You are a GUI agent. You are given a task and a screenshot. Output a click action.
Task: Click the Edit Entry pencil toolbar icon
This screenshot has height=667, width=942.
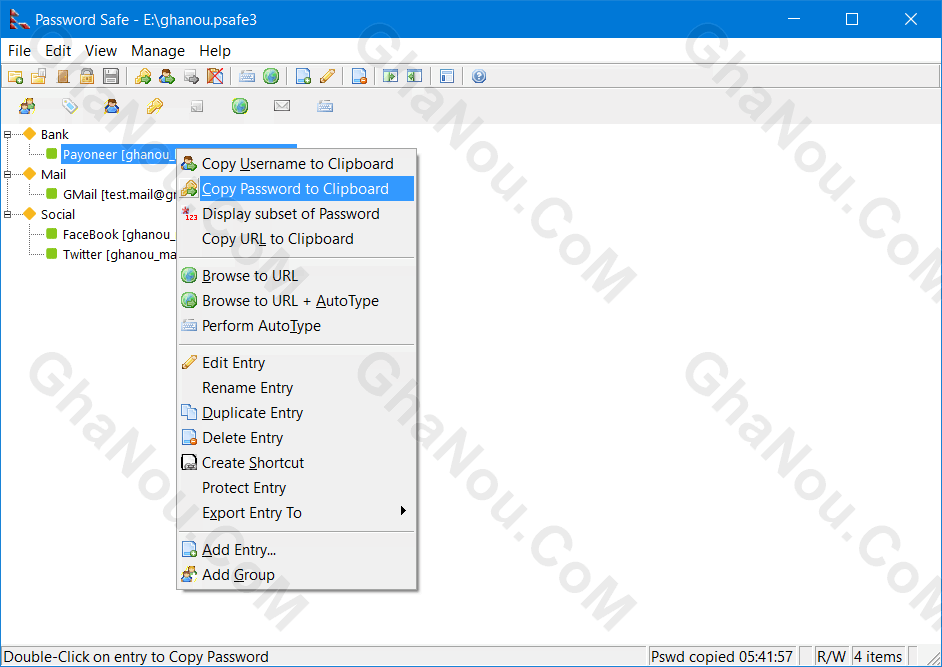pos(327,76)
